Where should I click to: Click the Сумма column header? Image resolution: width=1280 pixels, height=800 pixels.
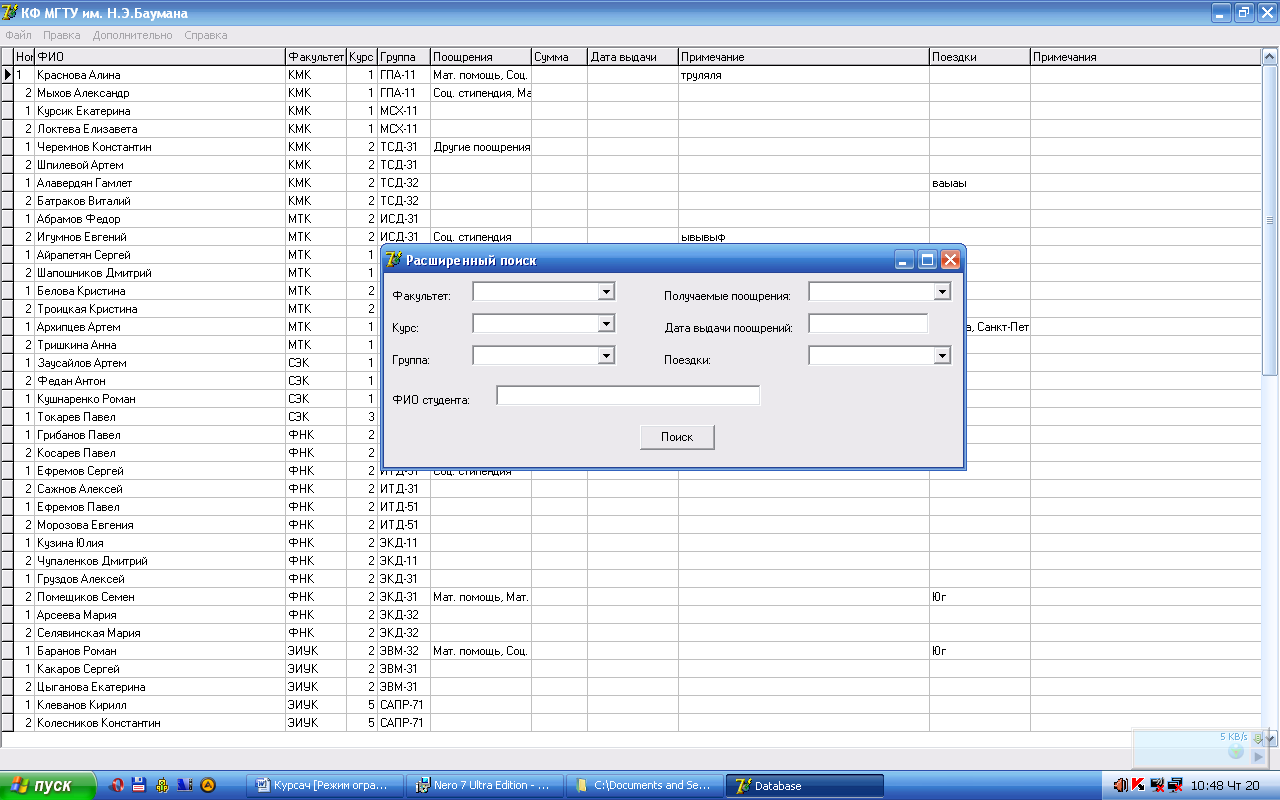coord(559,57)
